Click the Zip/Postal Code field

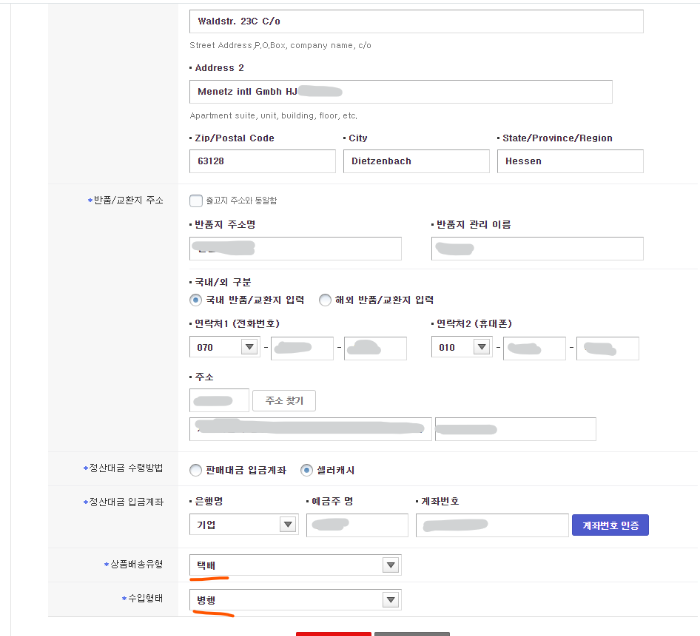(x=262, y=161)
